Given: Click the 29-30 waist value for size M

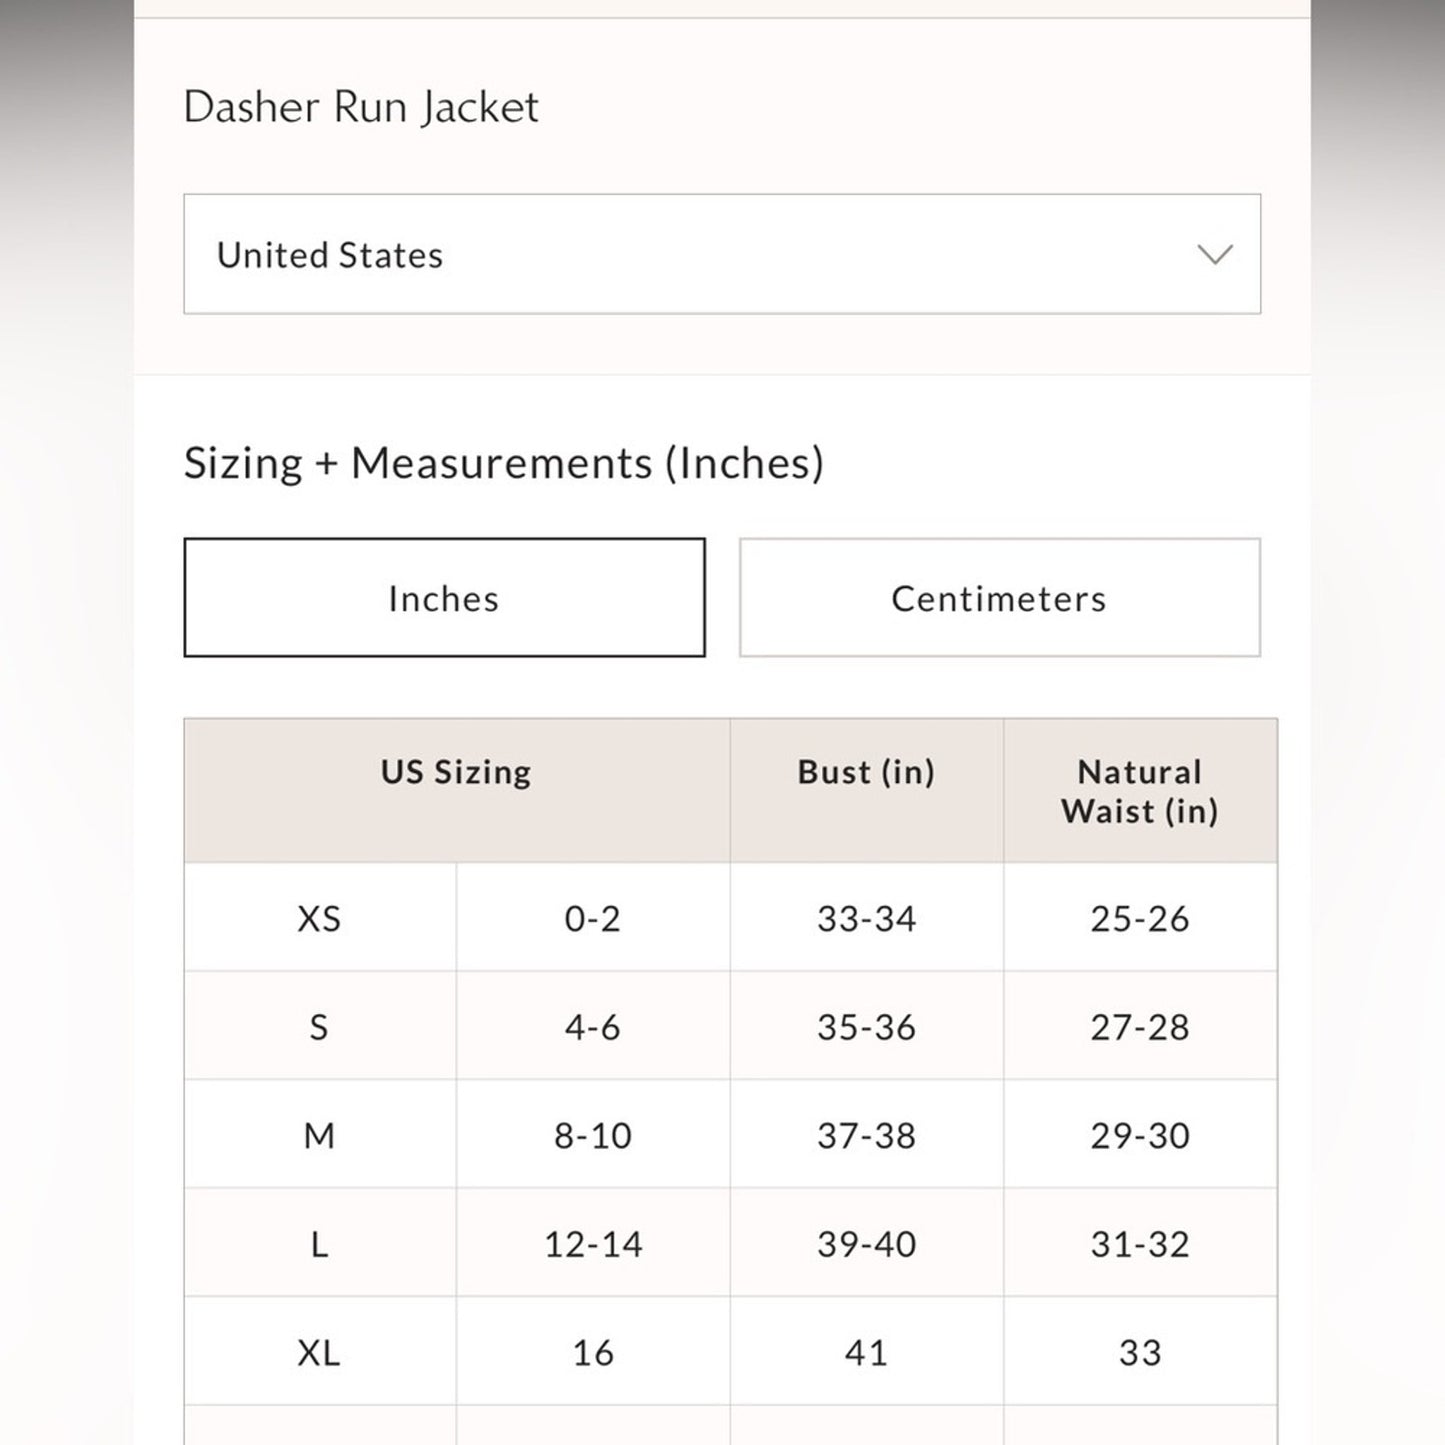Looking at the screenshot, I should pos(1141,1135).
